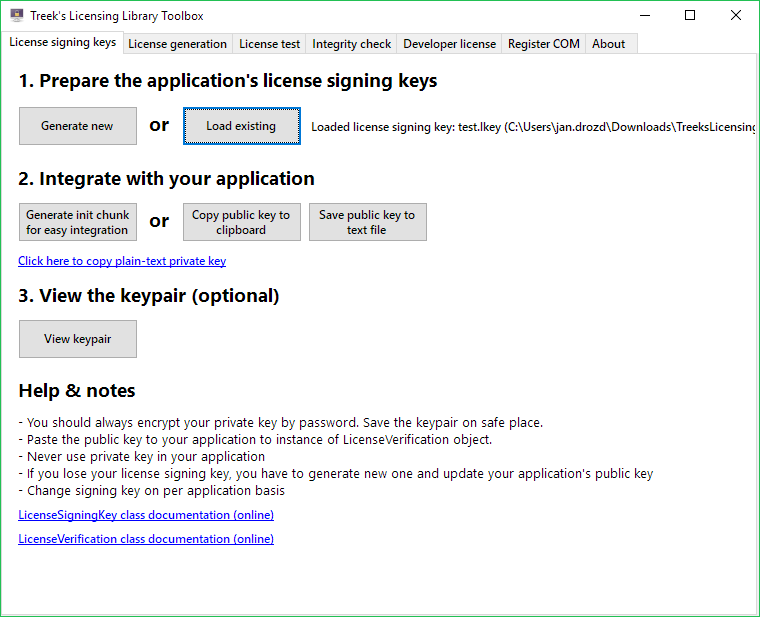
Task: Click heading 'Prepare the application's license signing keys'
Action: 228,81
